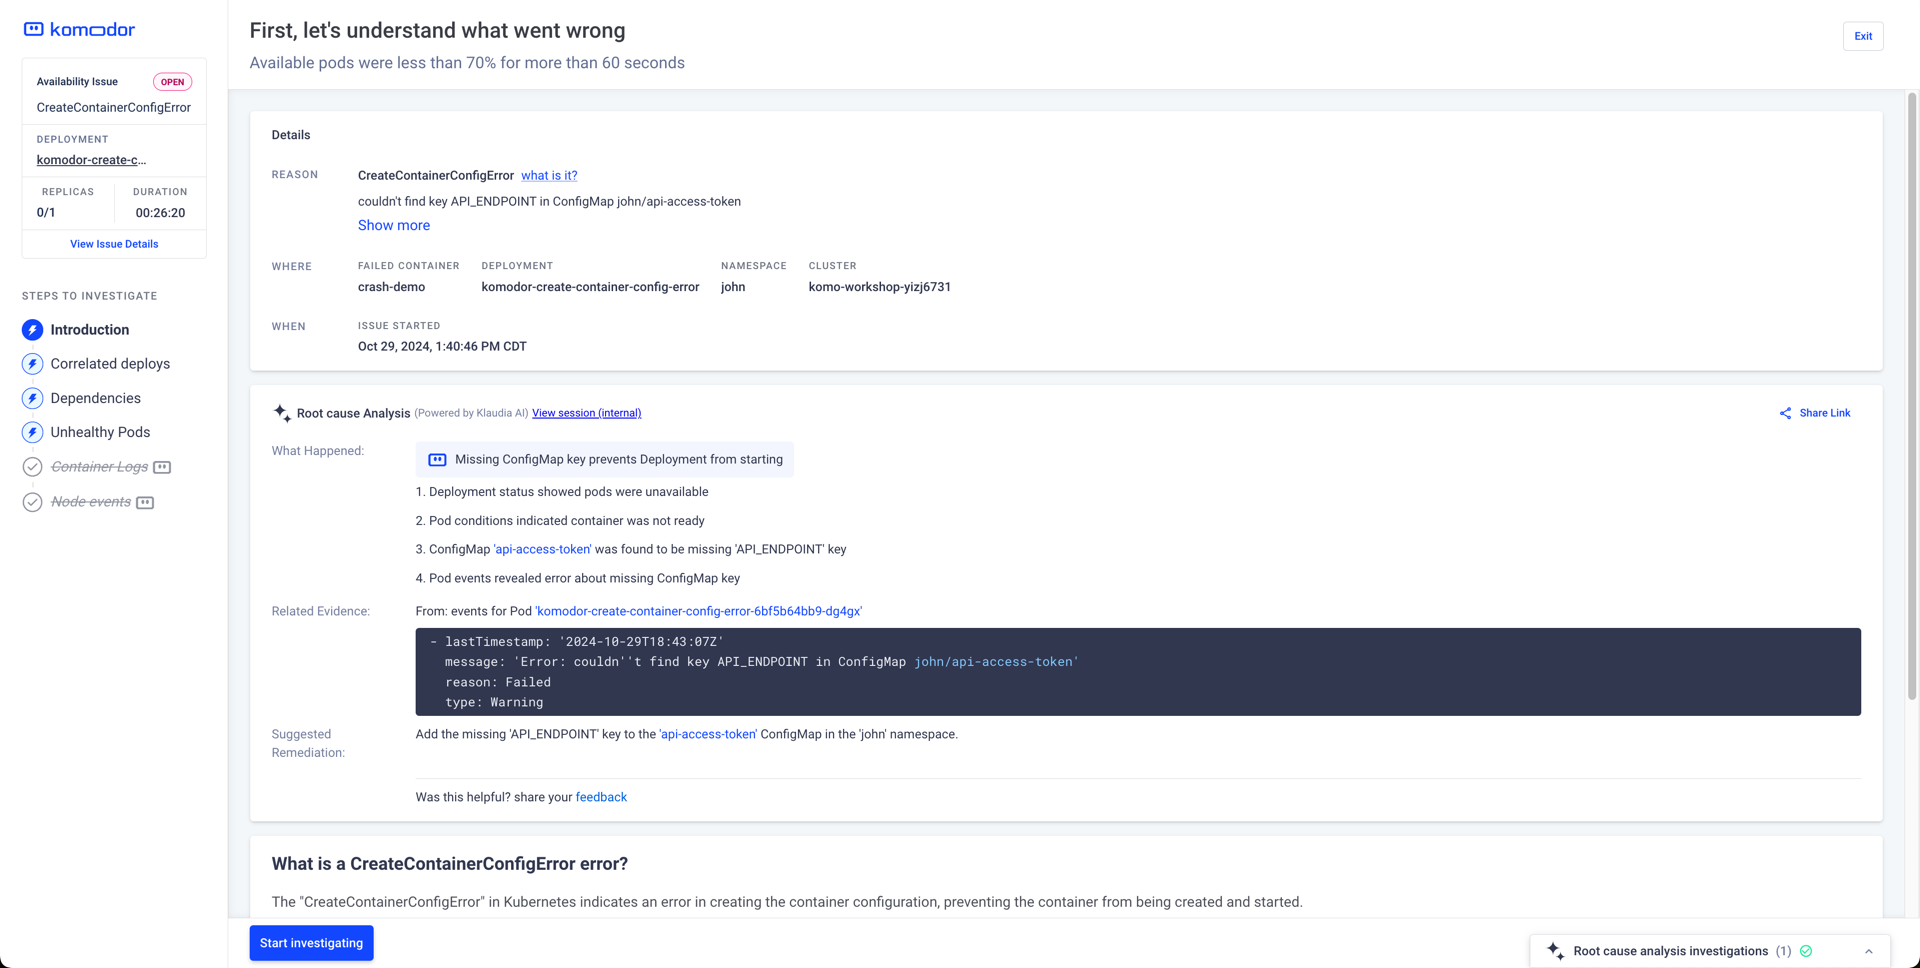The height and width of the screenshot is (968, 1920).
Task: Click deployment name komodor-create-container-config-error
Action: tap(590, 287)
